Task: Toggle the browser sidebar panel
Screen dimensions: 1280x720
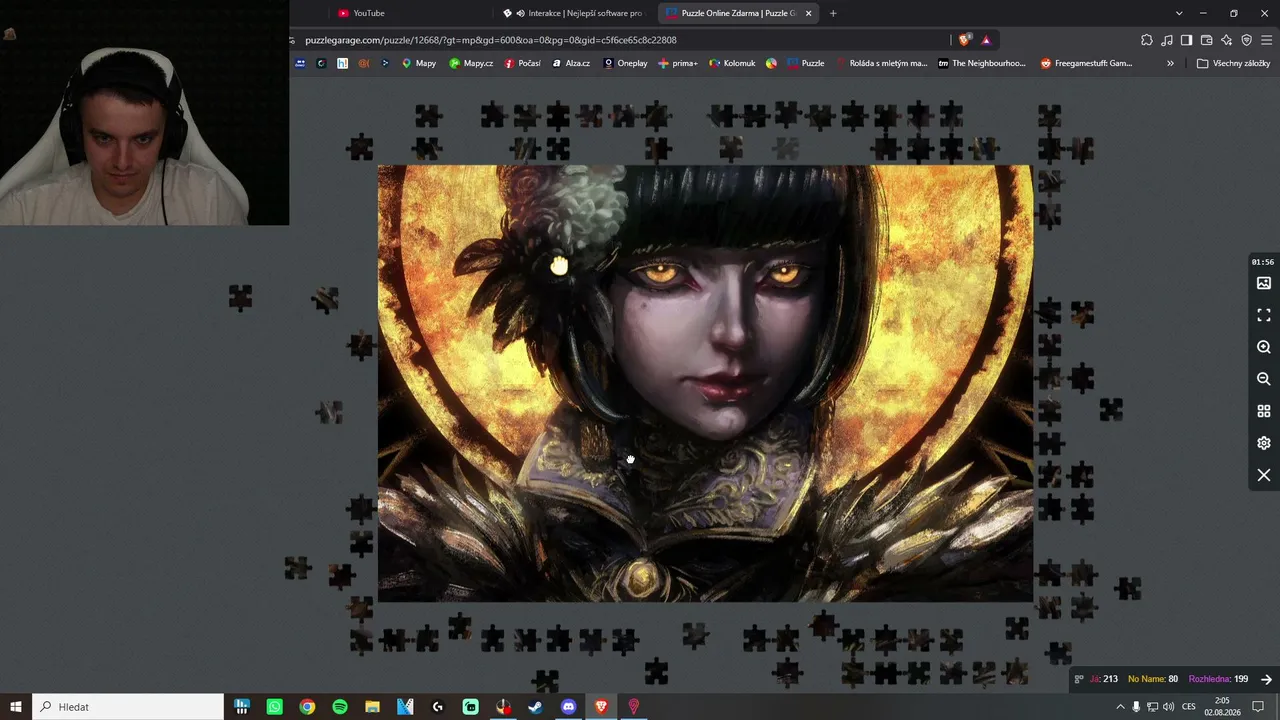Action: 1186,40
